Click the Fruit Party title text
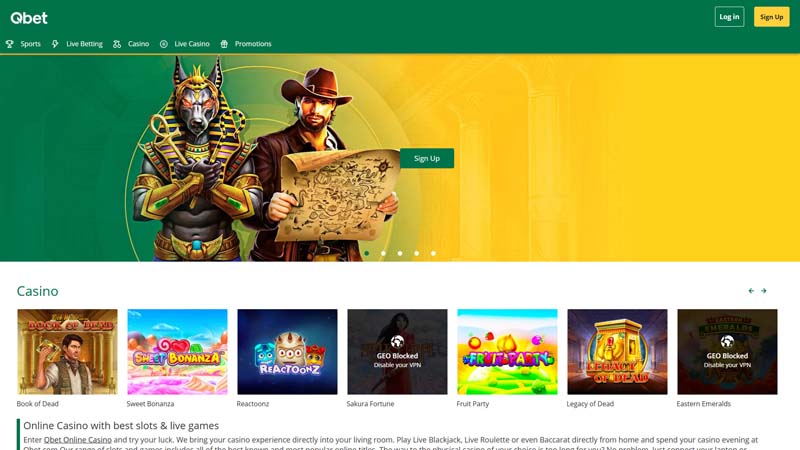This screenshot has width=800, height=450. click(473, 404)
